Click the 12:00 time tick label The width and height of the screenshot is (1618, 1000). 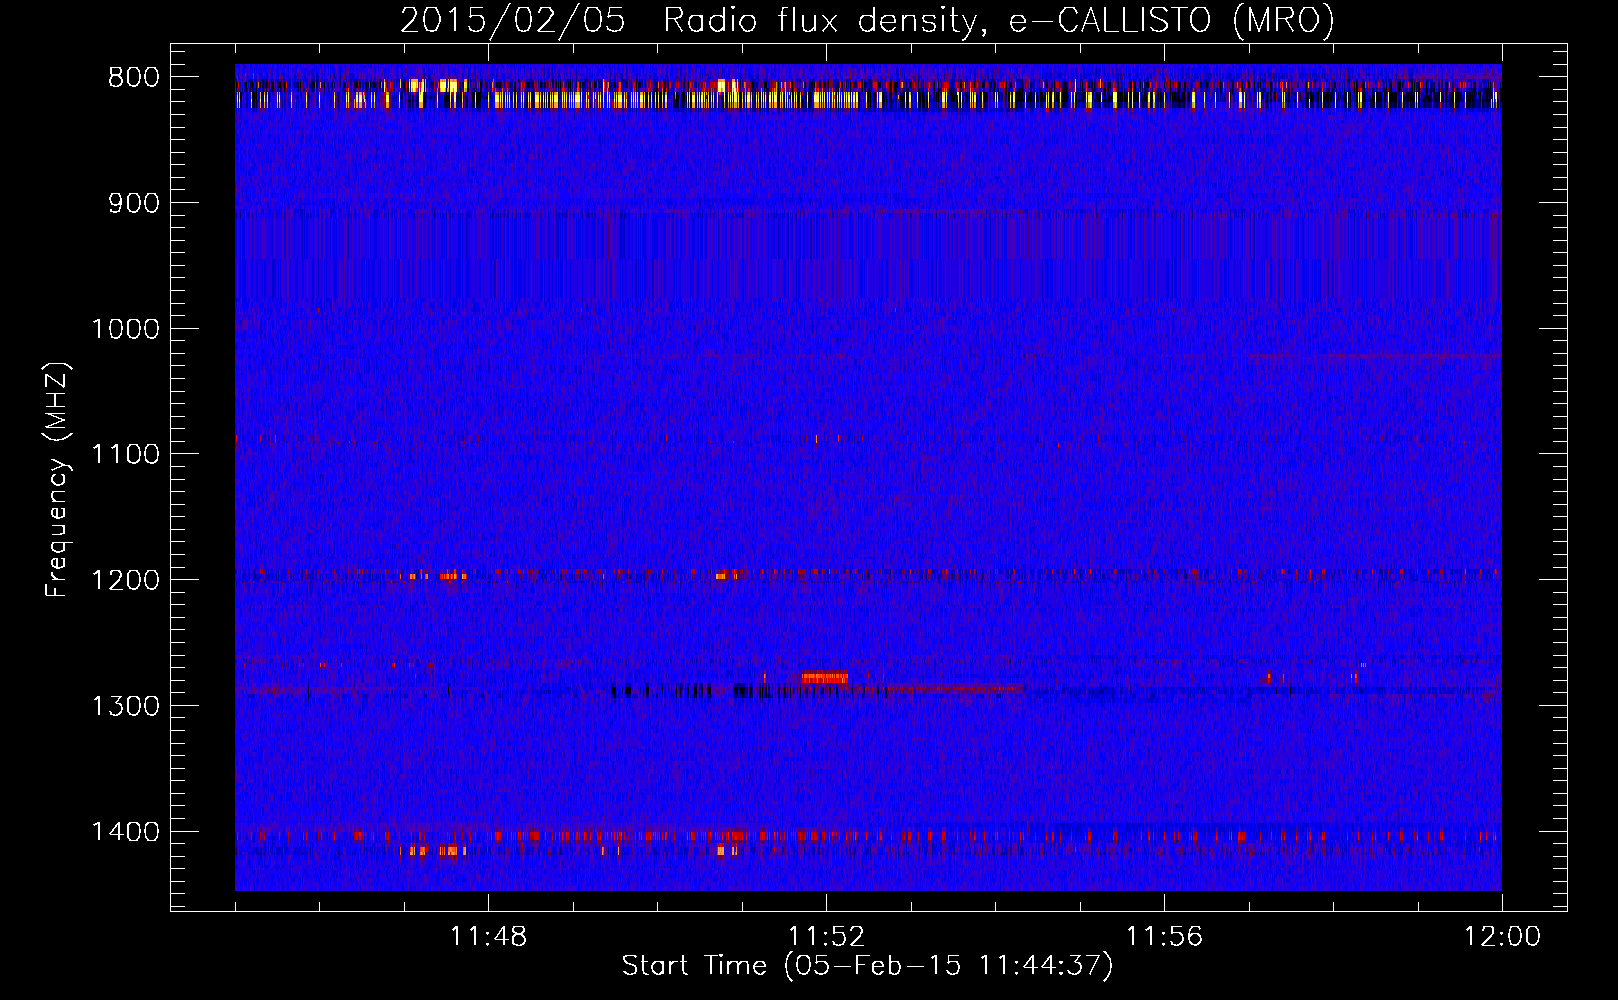point(1502,937)
